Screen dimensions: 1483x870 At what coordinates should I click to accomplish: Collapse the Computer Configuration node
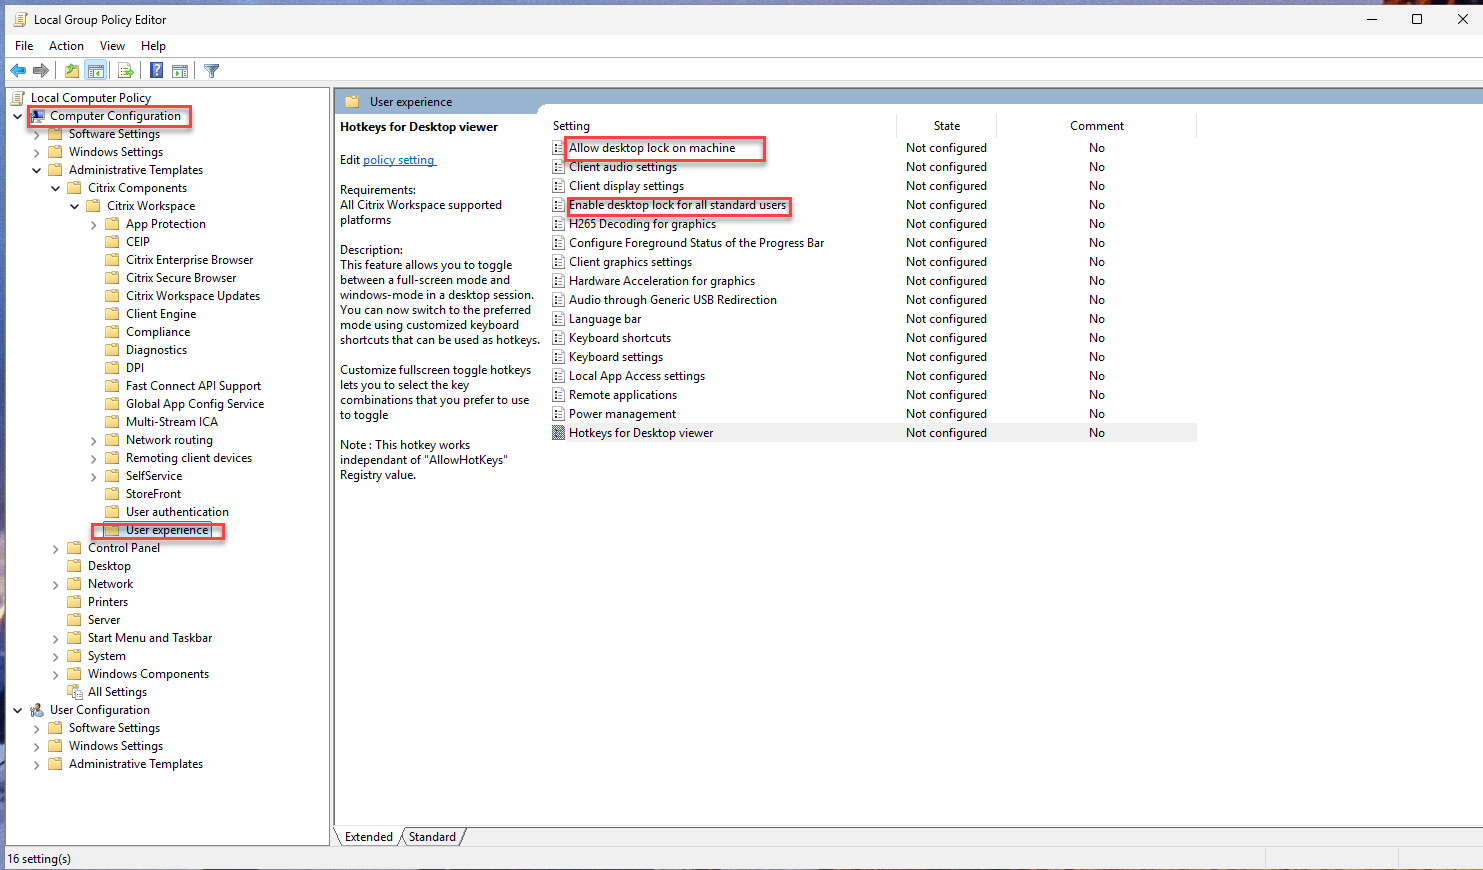17,116
